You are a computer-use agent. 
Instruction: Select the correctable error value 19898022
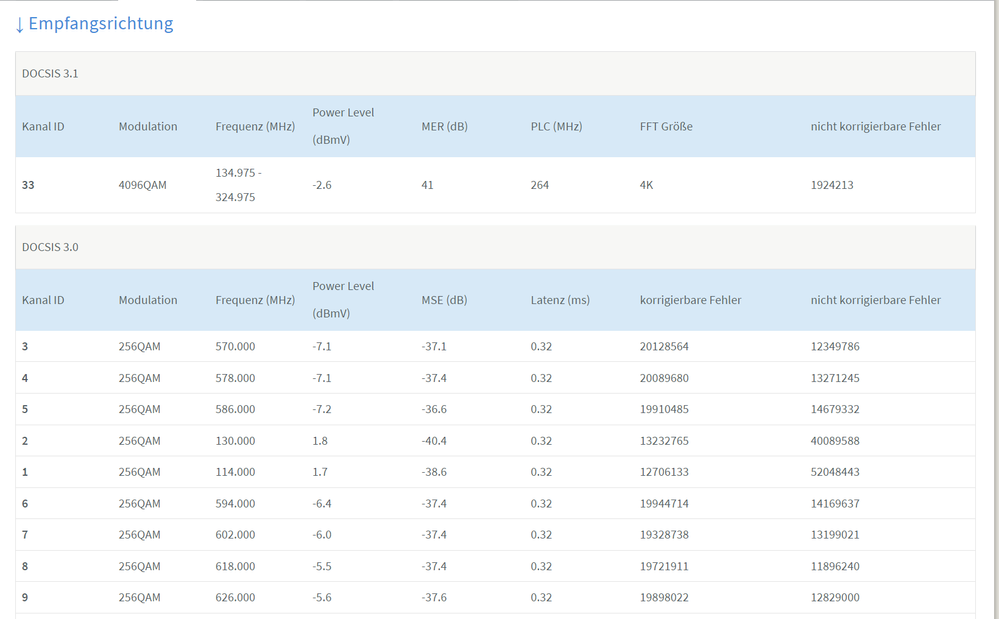(x=664, y=598)
